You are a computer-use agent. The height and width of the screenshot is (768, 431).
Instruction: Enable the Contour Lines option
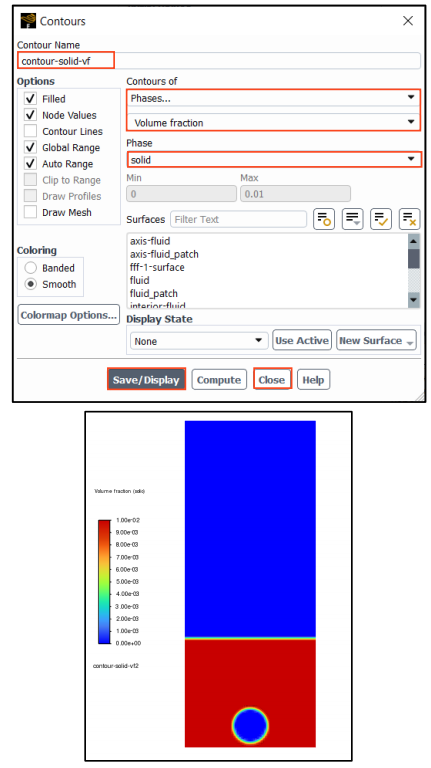coord(30,131)
